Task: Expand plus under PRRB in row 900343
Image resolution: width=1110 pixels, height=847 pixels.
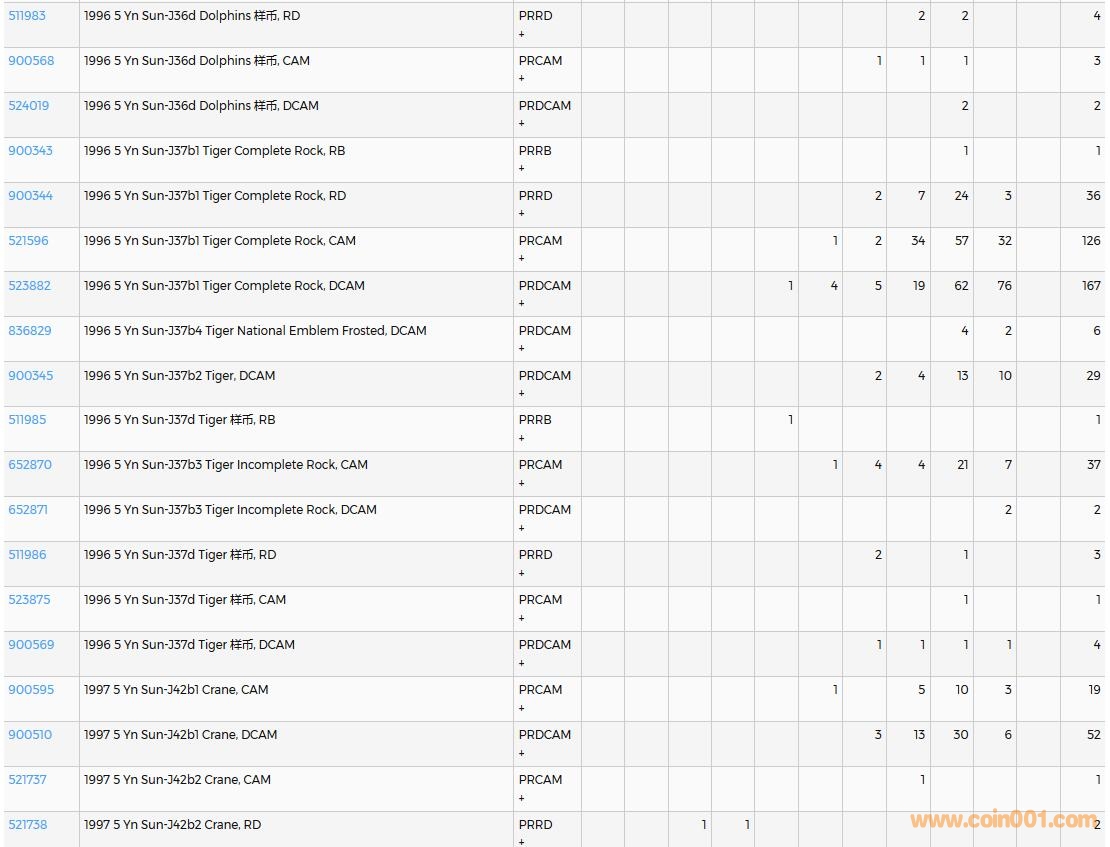Action: tap(521, 168)
